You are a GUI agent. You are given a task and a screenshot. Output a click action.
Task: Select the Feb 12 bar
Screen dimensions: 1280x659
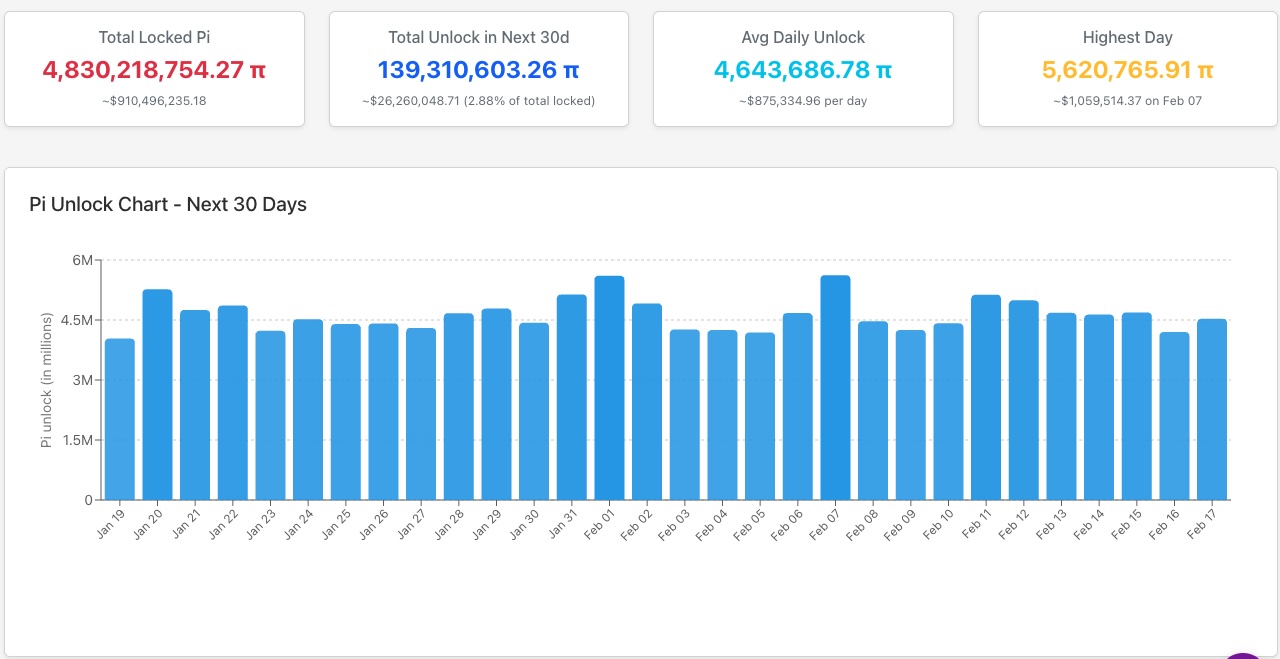point(1024,400)
